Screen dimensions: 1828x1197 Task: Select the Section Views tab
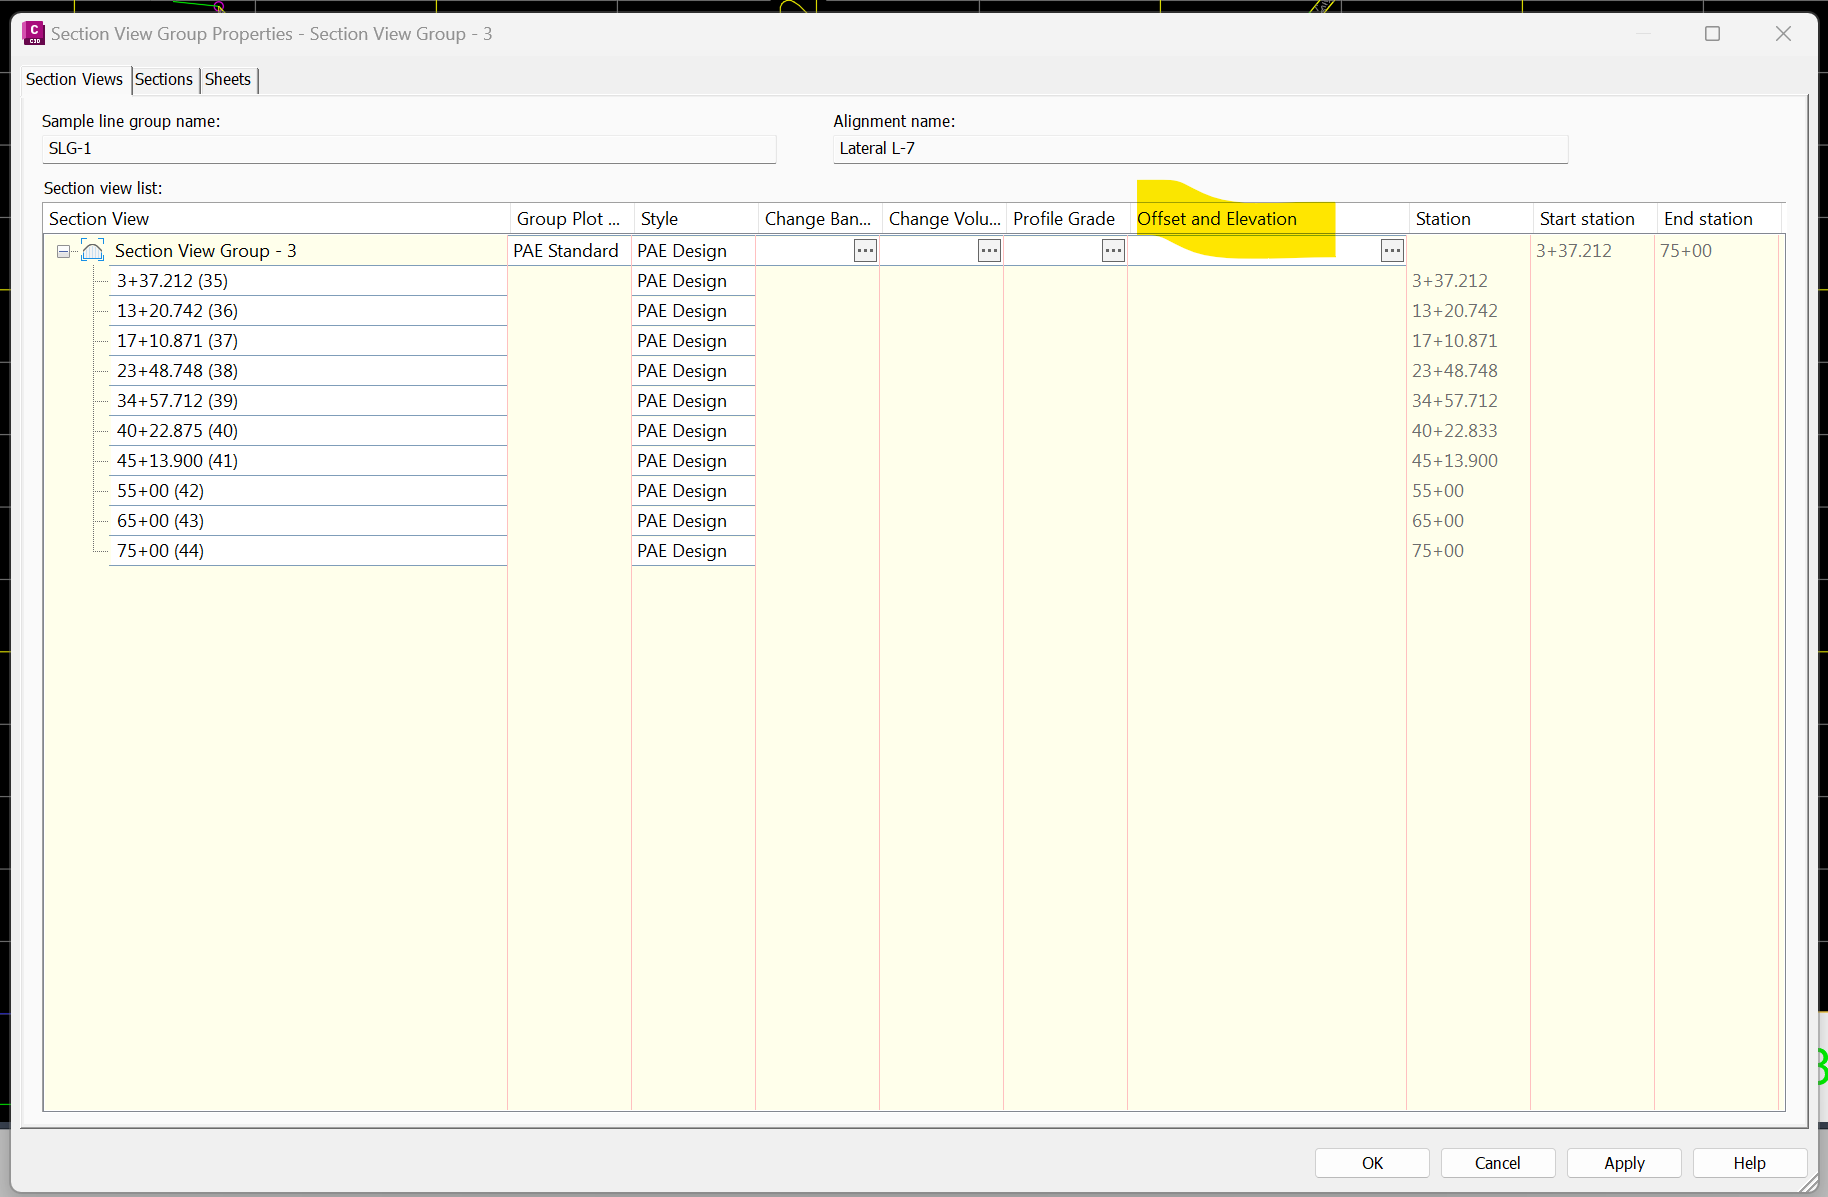[x=74, y=79]
